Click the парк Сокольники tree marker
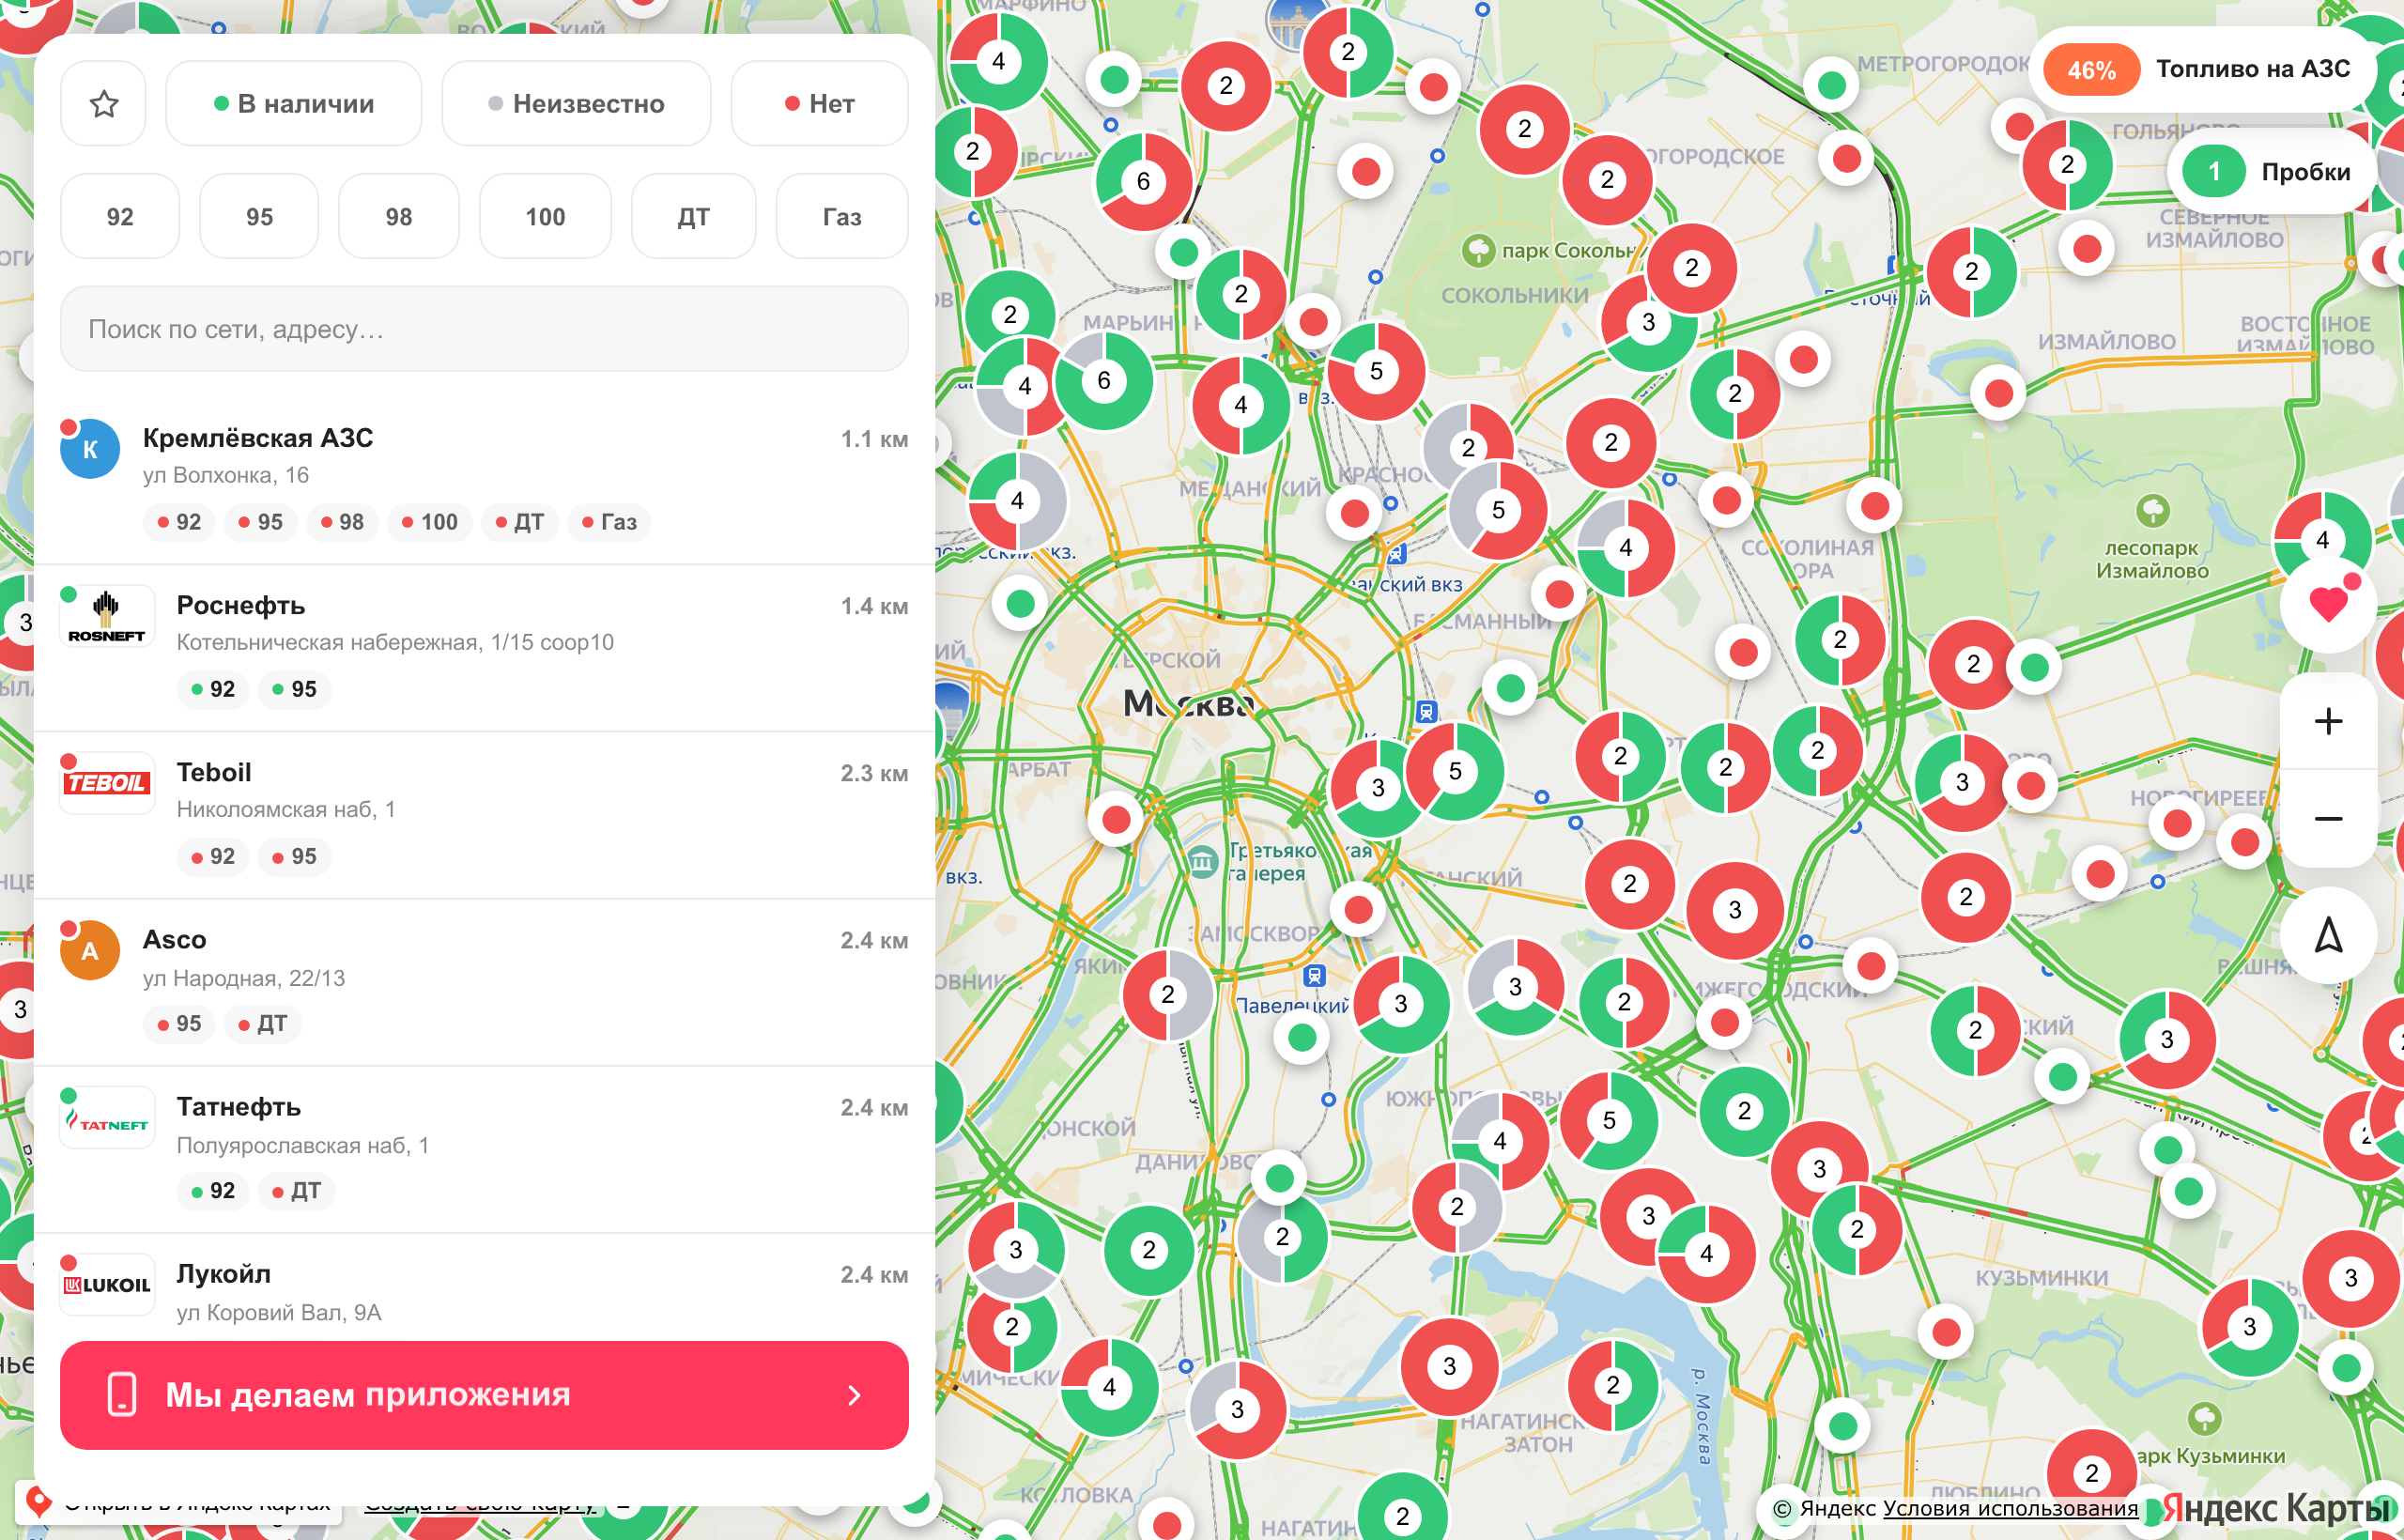Screen dimensions: 2404x1540 click(1477, 250)
